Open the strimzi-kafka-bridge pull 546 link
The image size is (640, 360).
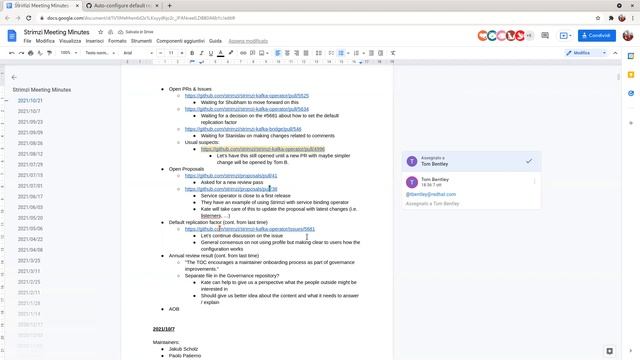(x=243, y=129)
